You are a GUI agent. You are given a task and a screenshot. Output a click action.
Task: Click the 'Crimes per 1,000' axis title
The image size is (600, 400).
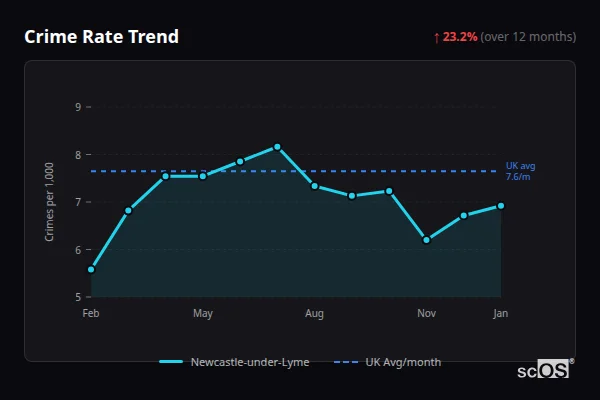tap(49, 202)
